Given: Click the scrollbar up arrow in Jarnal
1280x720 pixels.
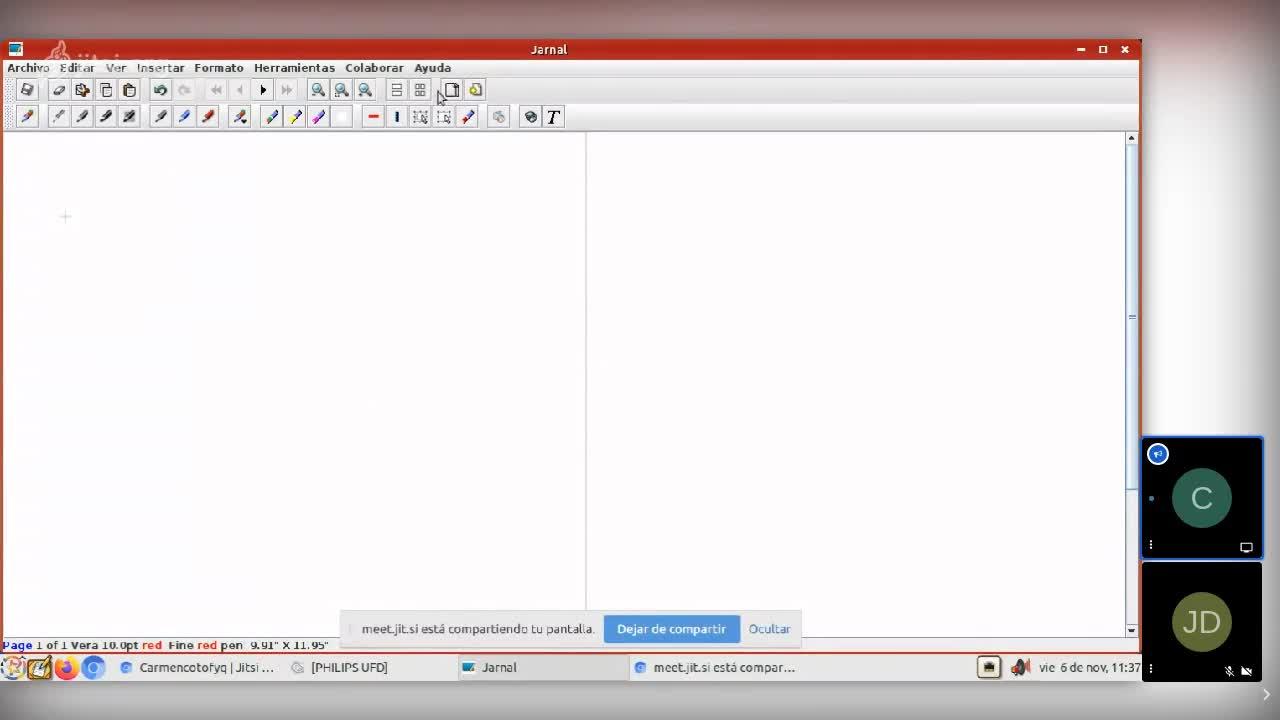Looking at the screenshot, I should click(x=1132, y=138).
